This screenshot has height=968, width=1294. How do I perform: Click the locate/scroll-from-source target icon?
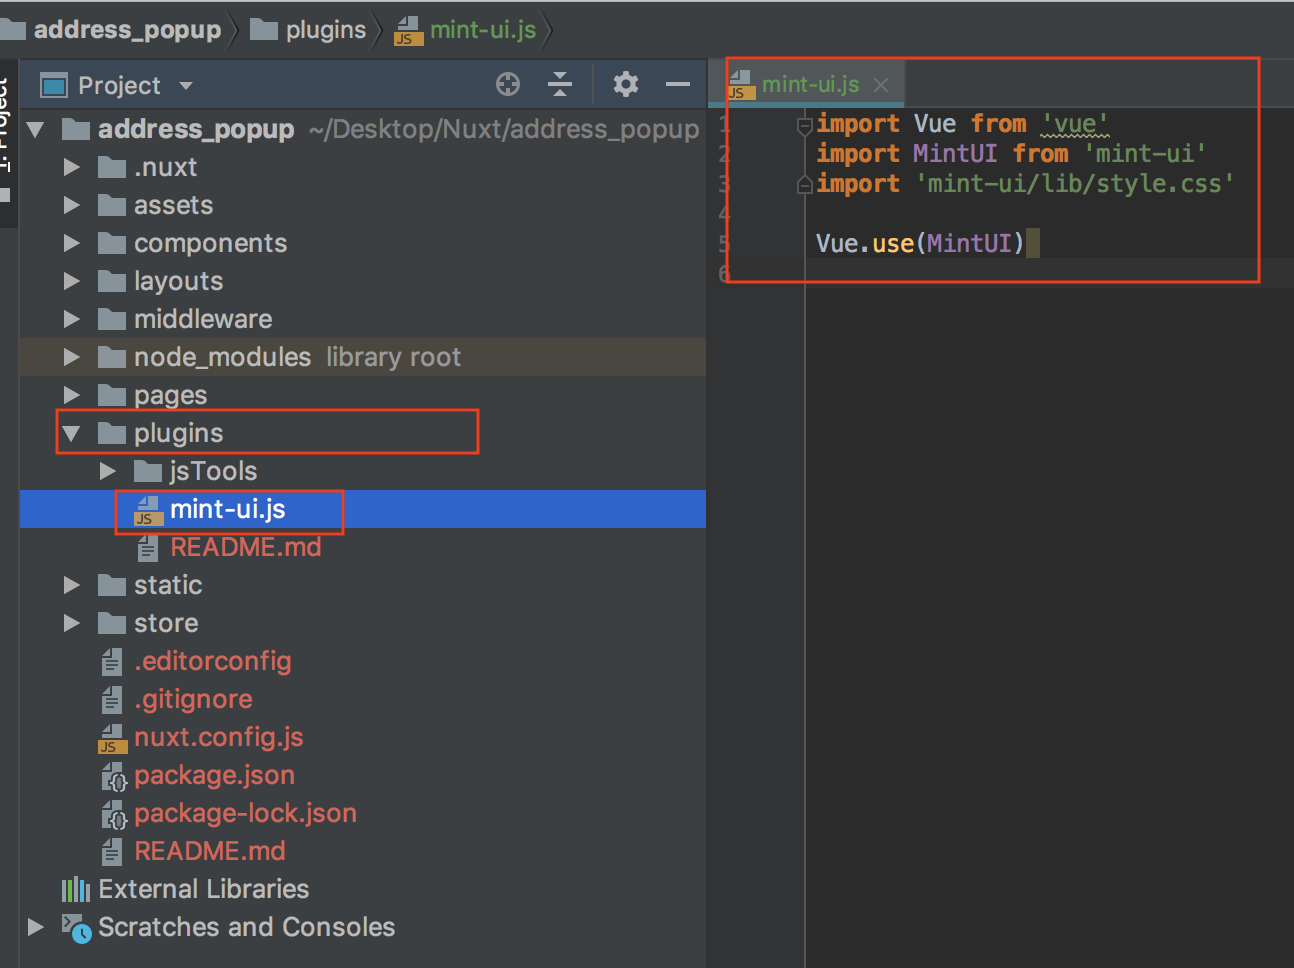[x=508, y=85]
